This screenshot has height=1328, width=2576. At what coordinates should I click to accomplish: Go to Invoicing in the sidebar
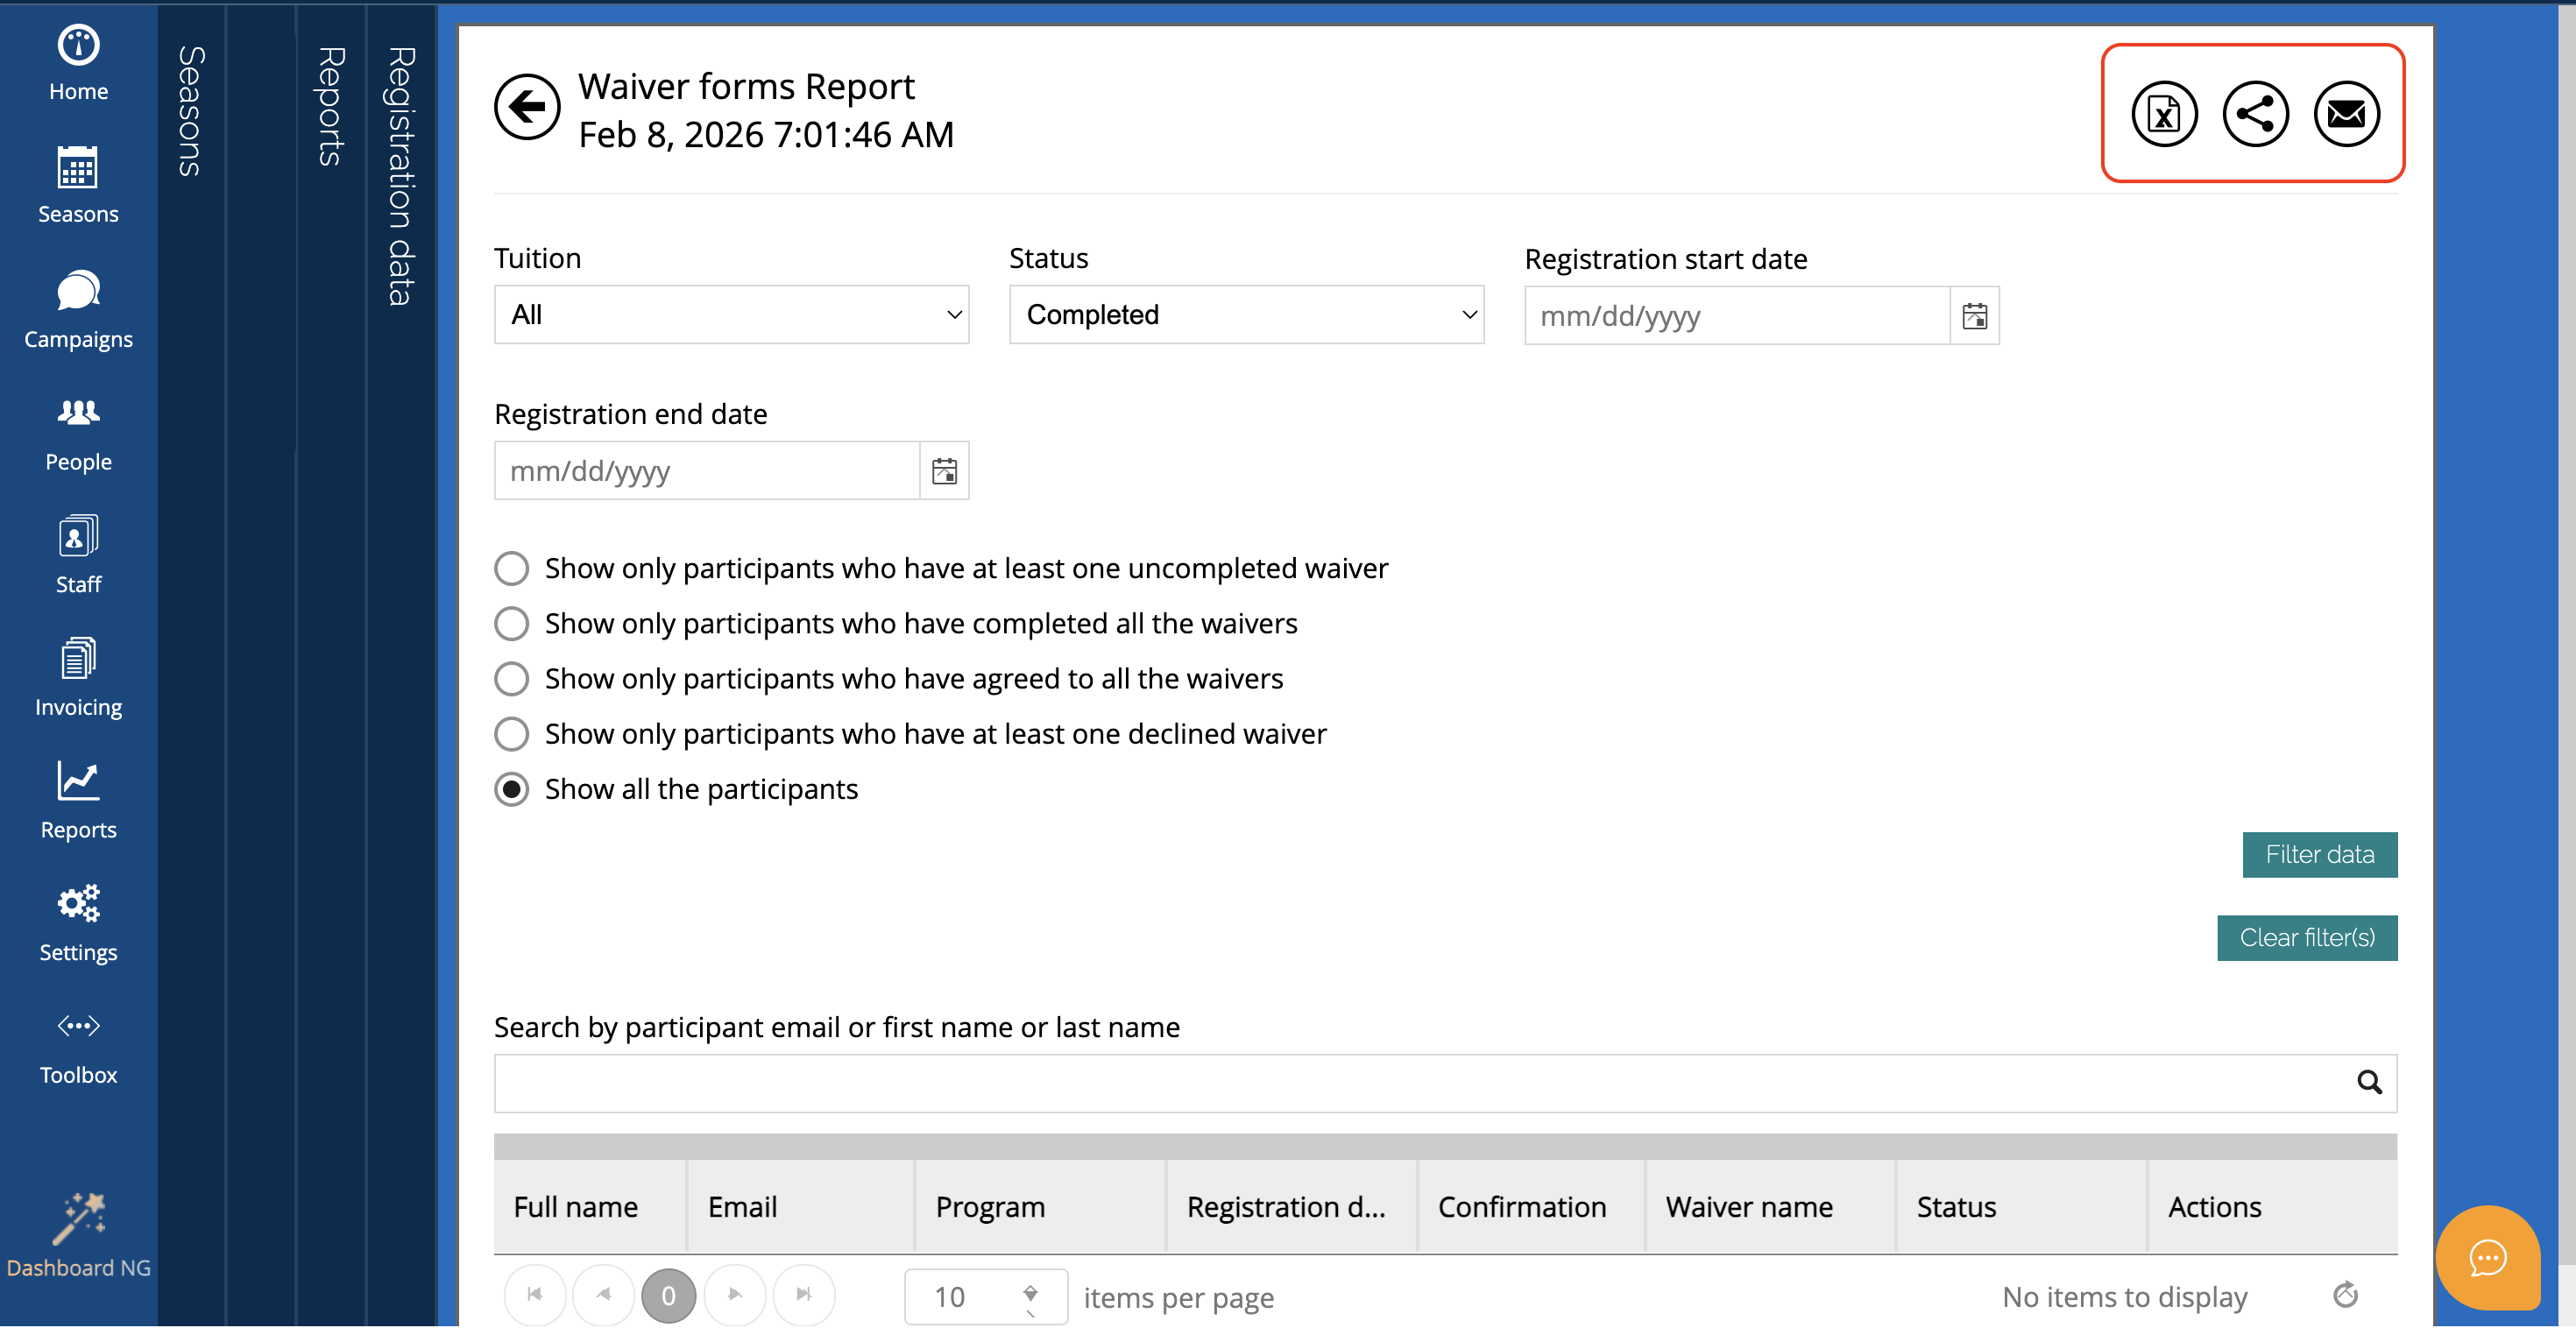[x=78, y=678]
